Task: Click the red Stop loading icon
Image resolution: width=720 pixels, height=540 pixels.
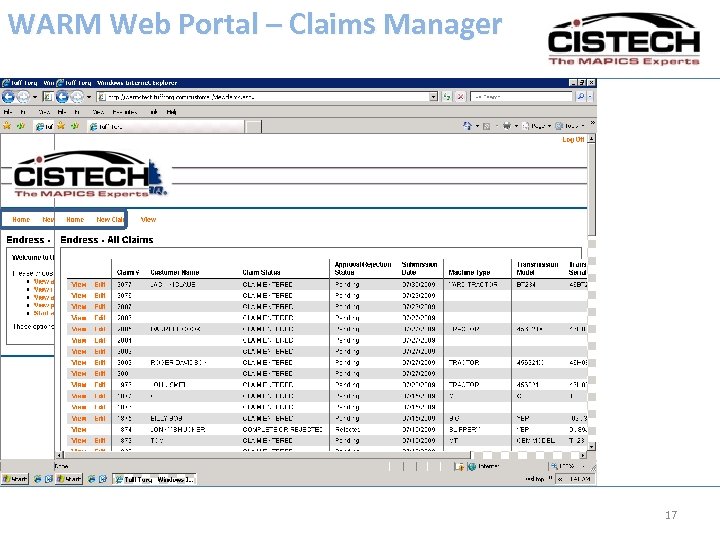Action: pyautogui.click(x=461, y=97)
